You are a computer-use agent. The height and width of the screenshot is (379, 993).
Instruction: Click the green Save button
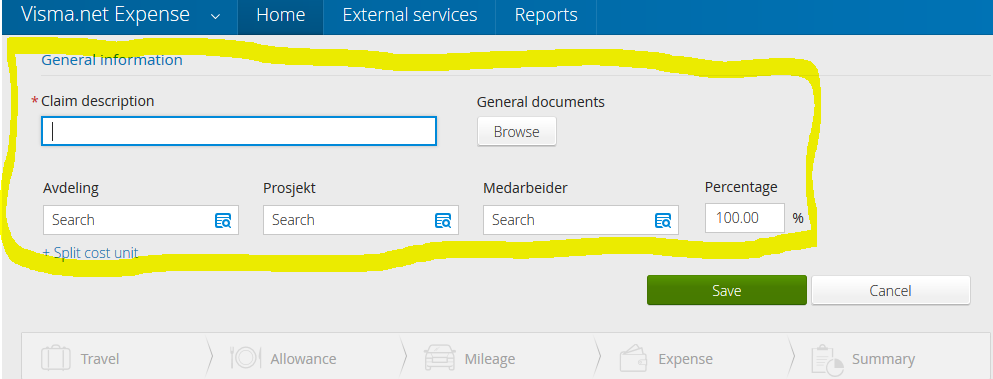point(726,290)
